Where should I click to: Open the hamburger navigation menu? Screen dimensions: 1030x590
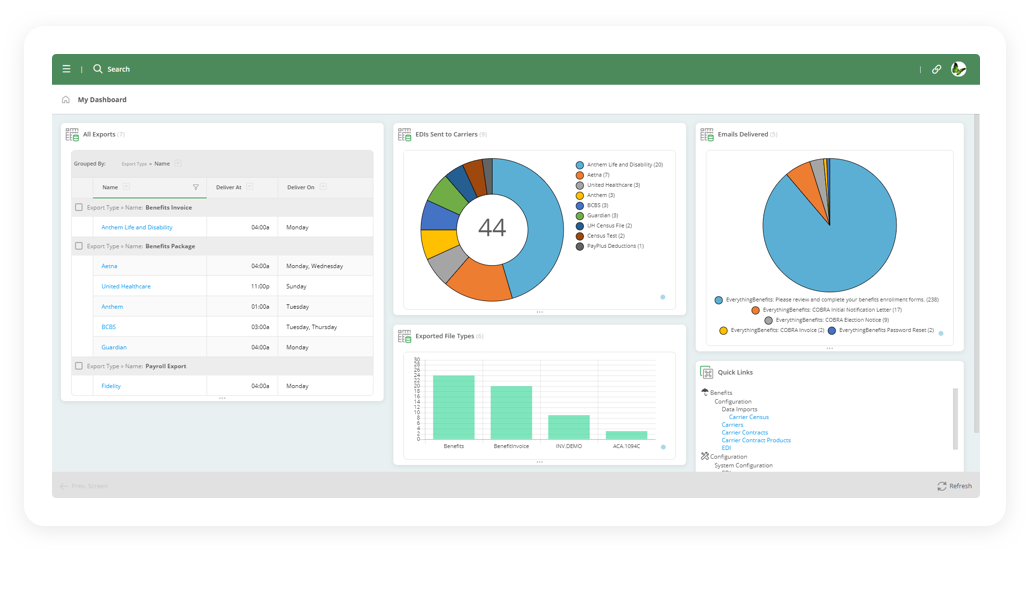coord(66,69)
